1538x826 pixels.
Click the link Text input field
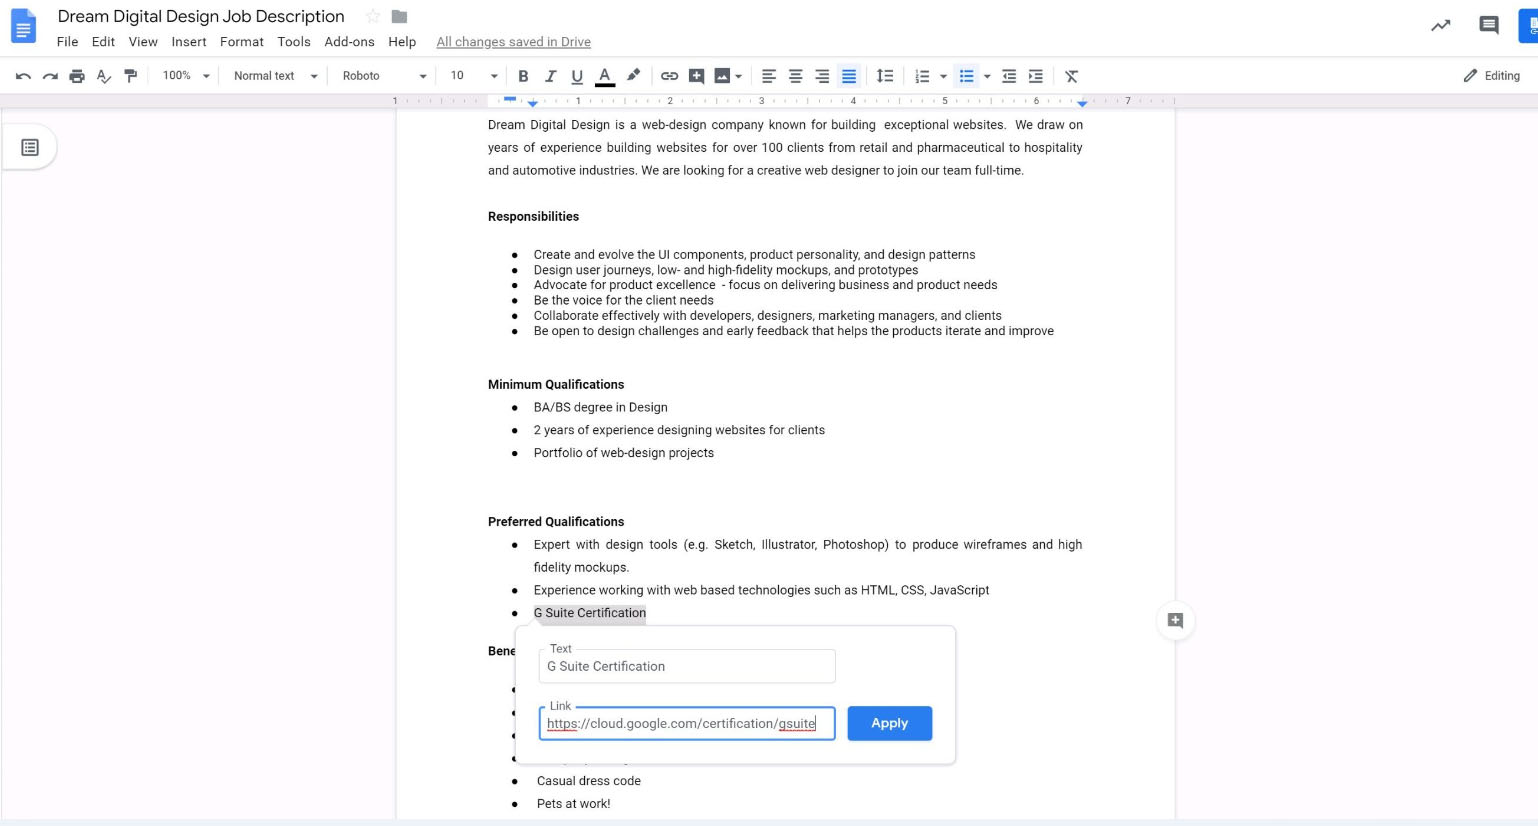click(687, 666)
